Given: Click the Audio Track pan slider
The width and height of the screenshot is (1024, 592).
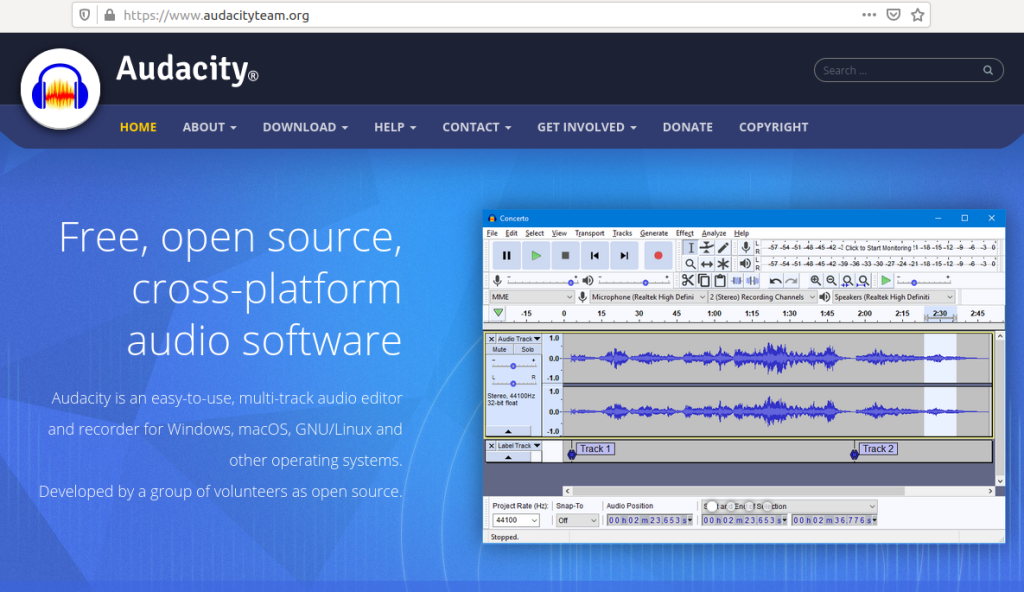Looking at the screenshot, I should [513, 383].
